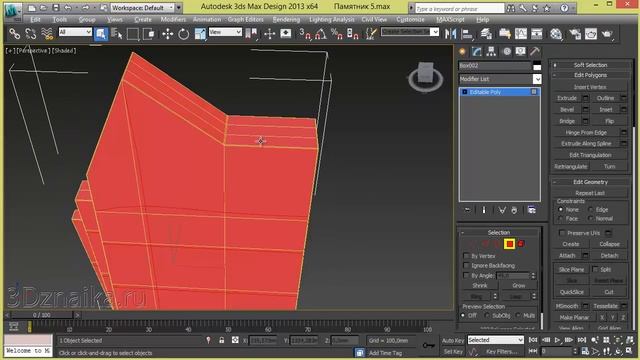This screenshot has height=360, width=640.
Task: Collapse the Edit Polygons rollout
Action: 590,75
